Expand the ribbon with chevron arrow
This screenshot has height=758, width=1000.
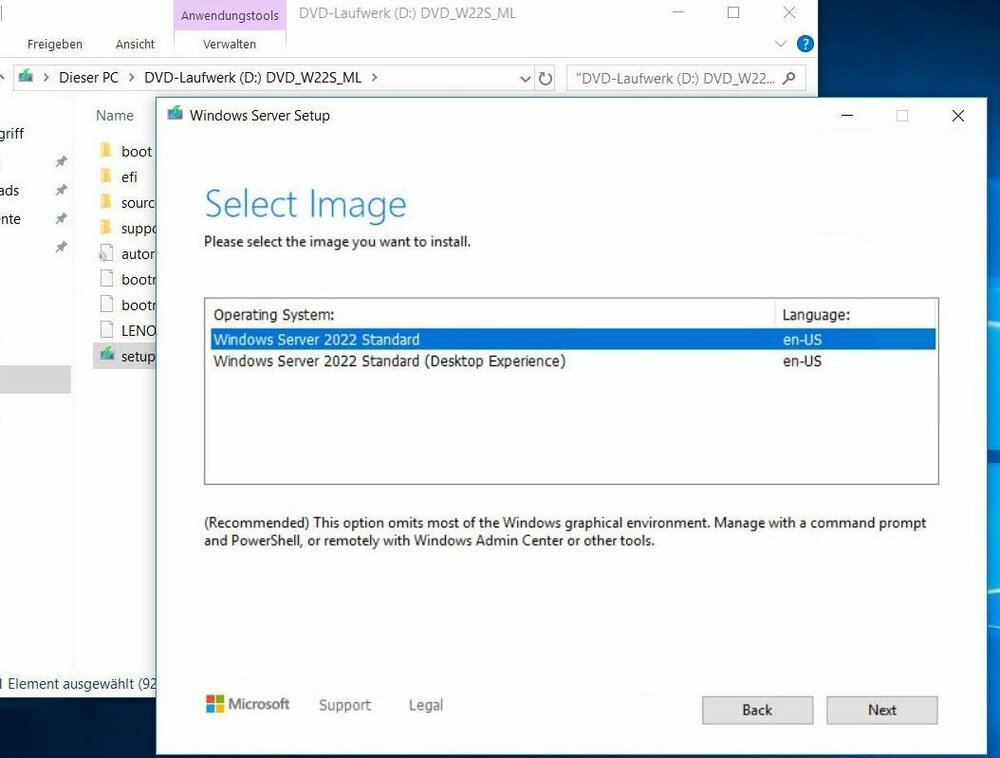point(781,44)
